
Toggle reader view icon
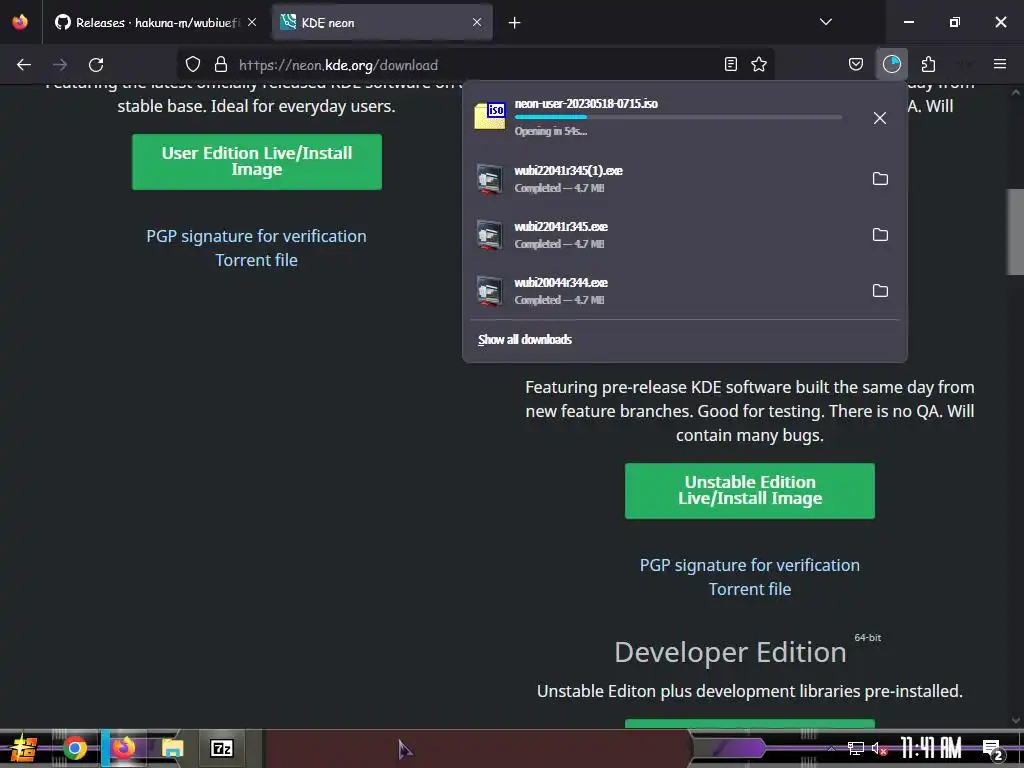[731, 64]
